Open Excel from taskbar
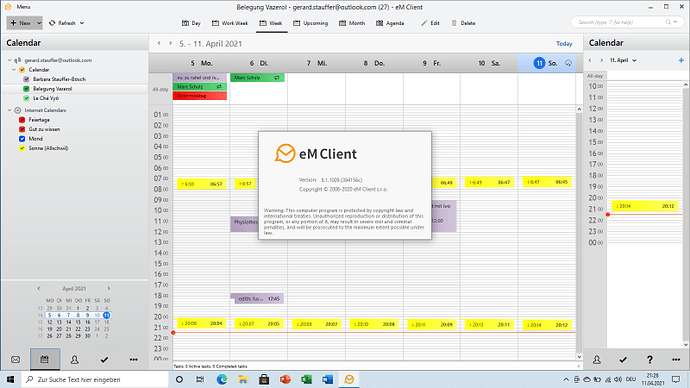This screenshot has width=690, height=388. tap(306, 379)
